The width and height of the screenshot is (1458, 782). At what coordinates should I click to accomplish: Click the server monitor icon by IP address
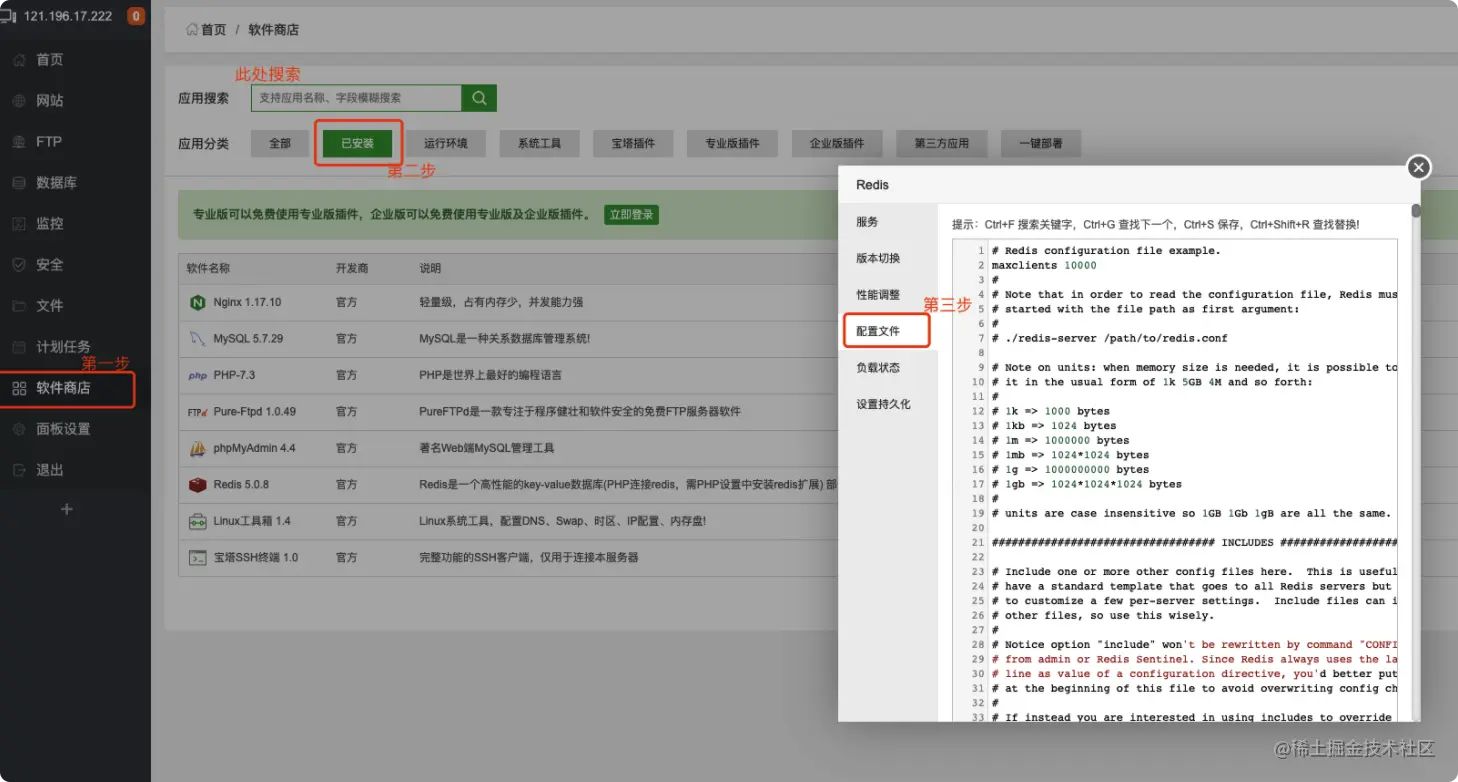point(8,16)
